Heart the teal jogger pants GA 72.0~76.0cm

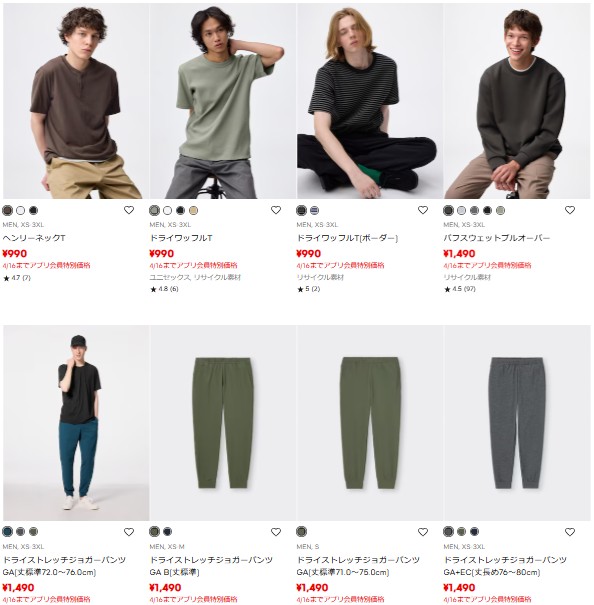[x=129, y=532]
